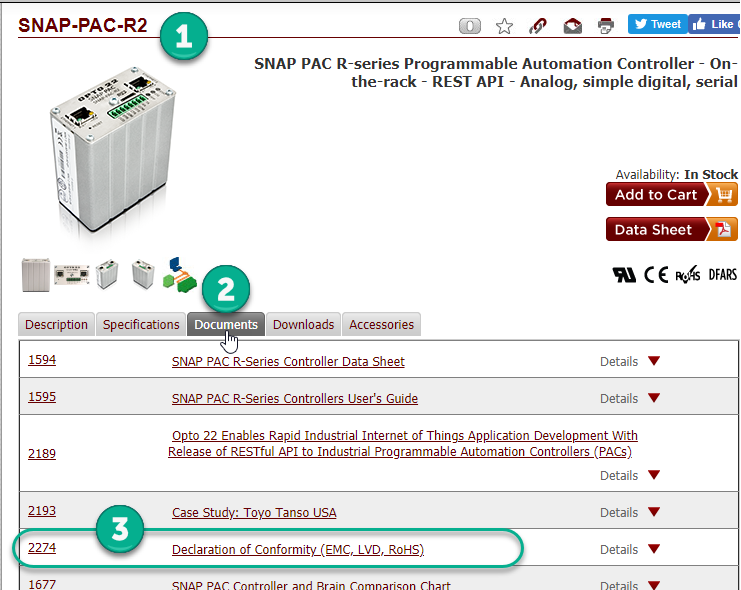Open document number 1594 link
Screen dimensions: 741x590
point(42,360)
